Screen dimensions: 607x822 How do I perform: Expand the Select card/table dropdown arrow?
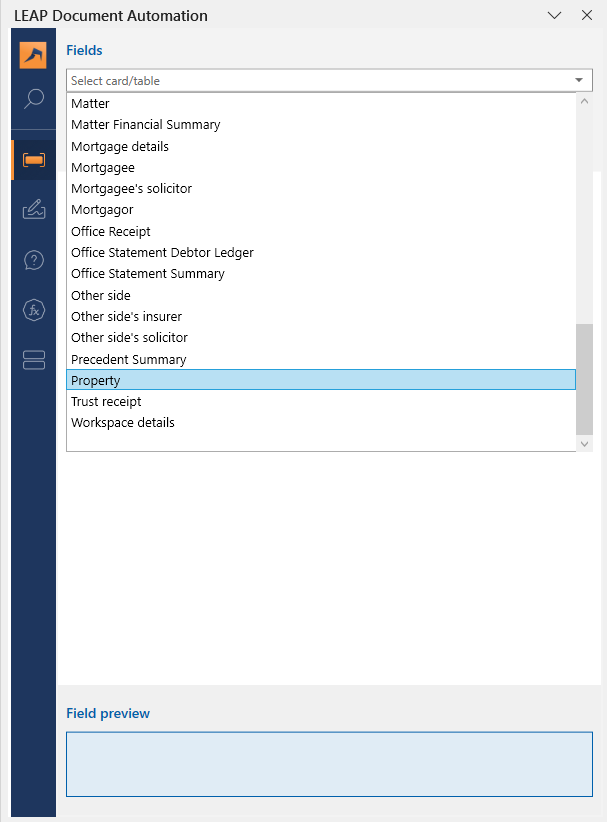point(579,80)
